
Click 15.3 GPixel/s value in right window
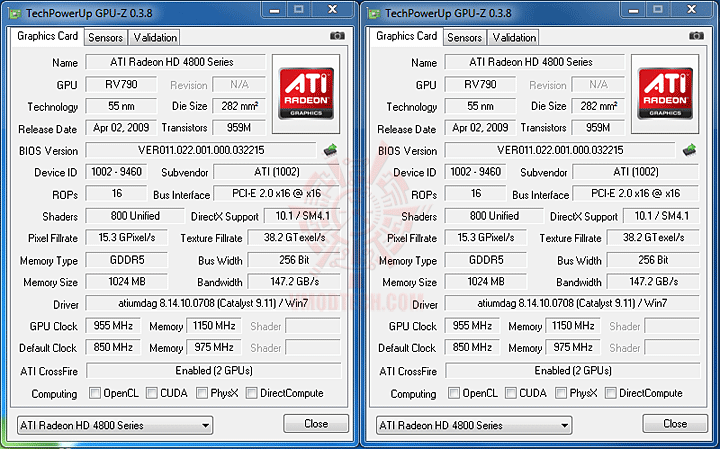[486, 237]
